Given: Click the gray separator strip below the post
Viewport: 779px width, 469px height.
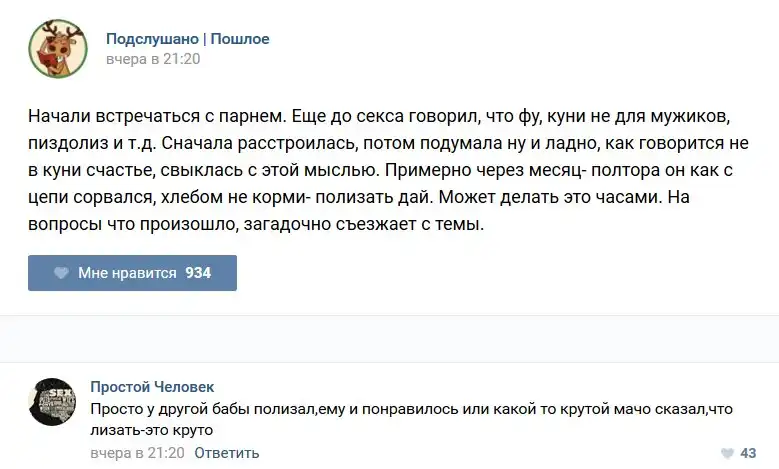Looking at the screenshot, I should pyautogui.click(x=389, y=340).
